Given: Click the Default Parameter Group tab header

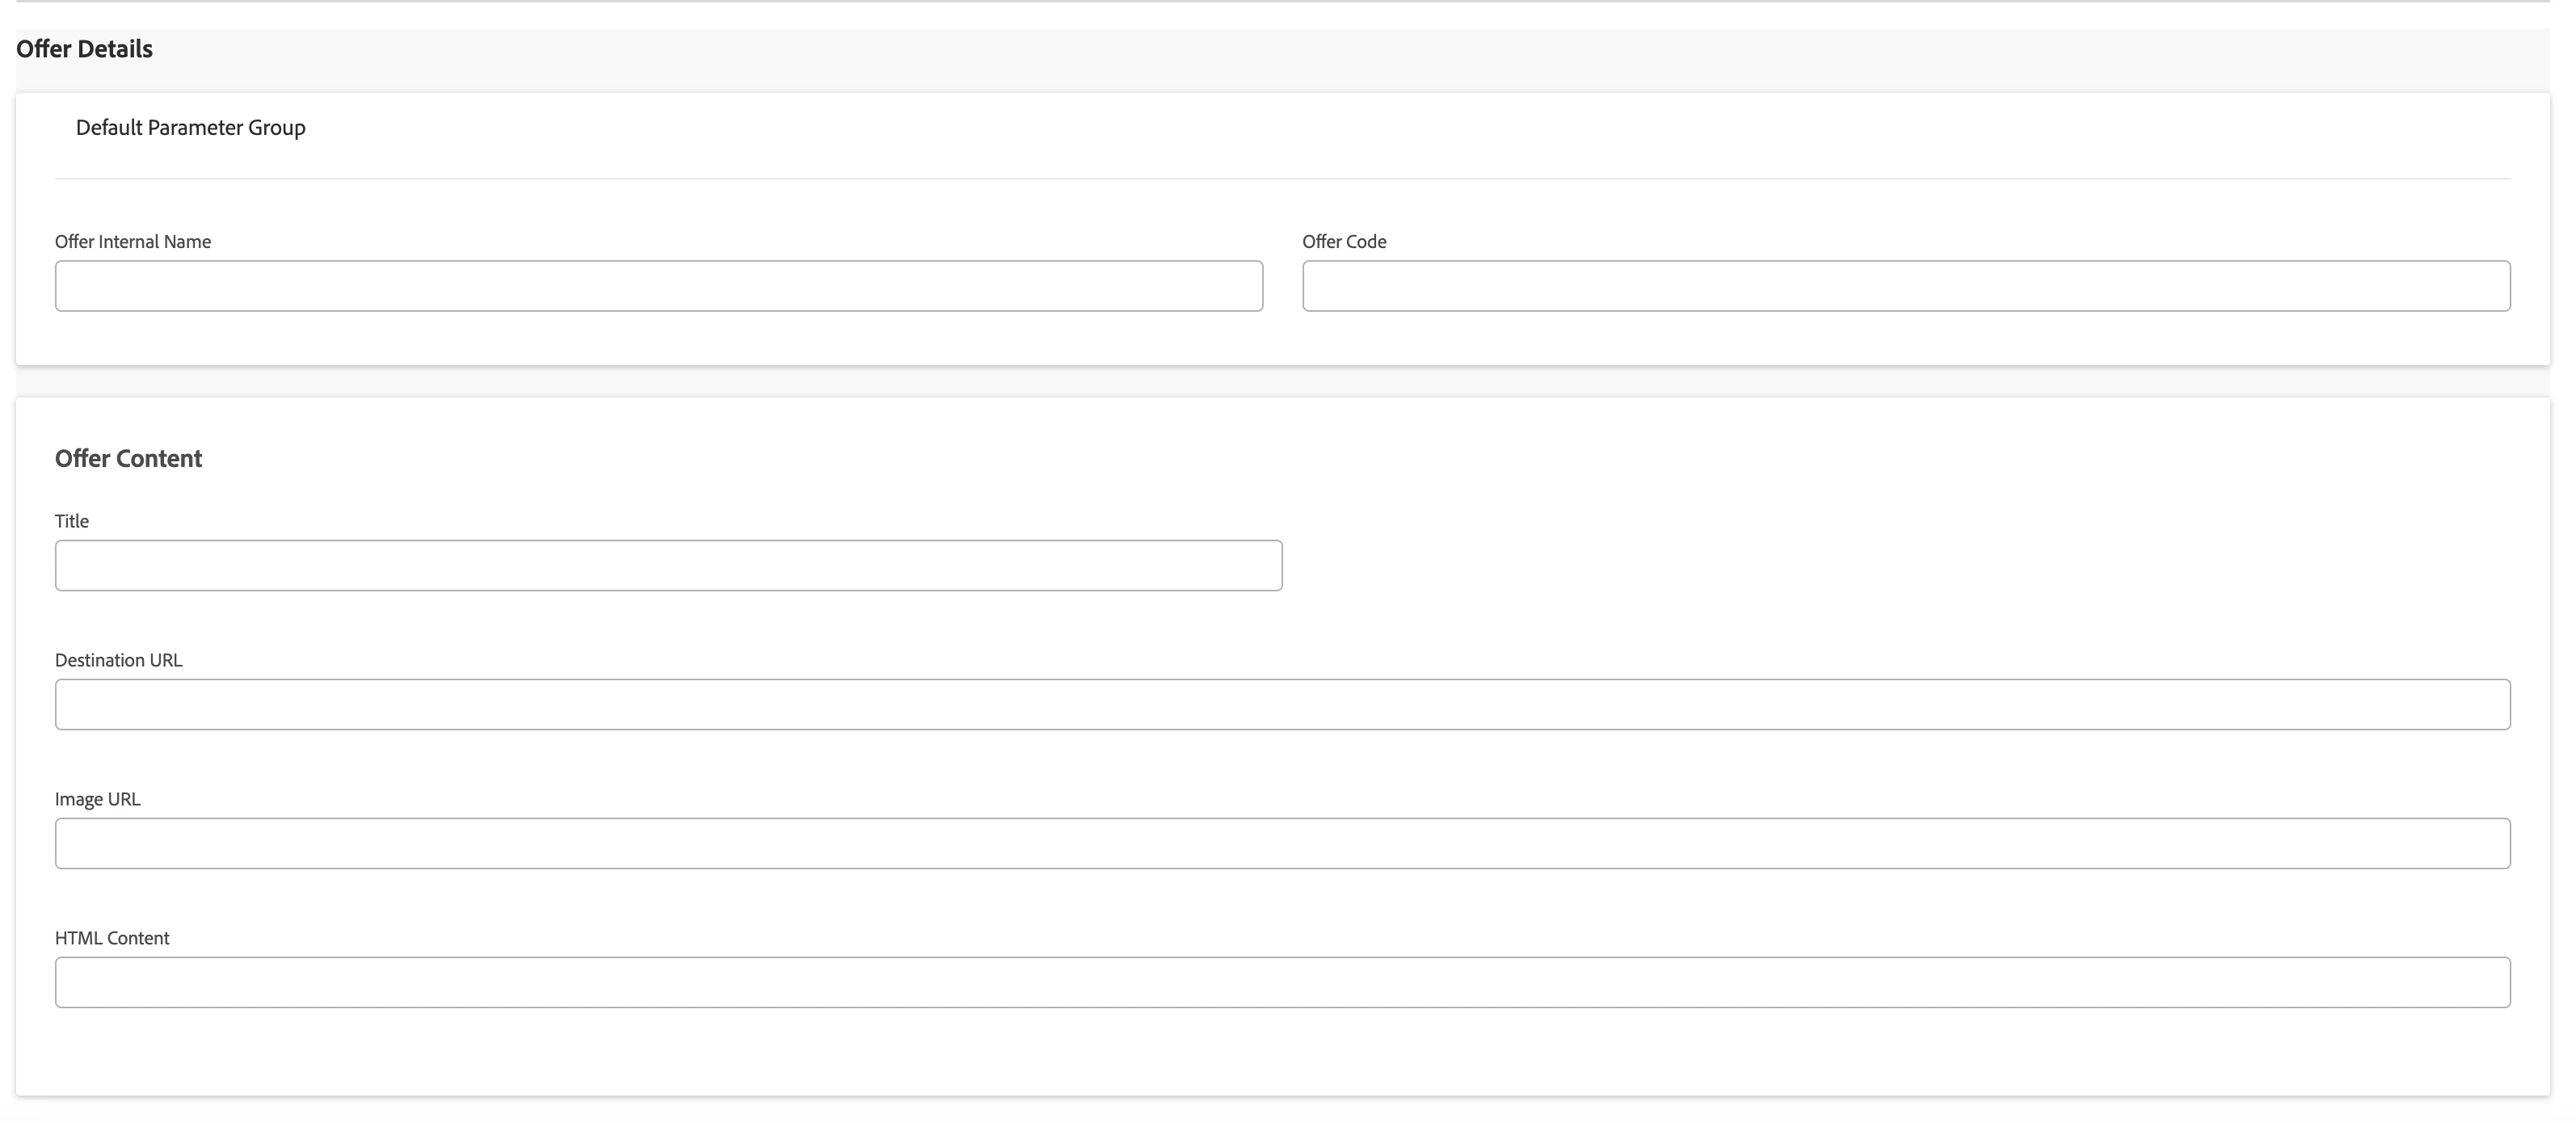Looking at the screenshot, I should 190,128.
